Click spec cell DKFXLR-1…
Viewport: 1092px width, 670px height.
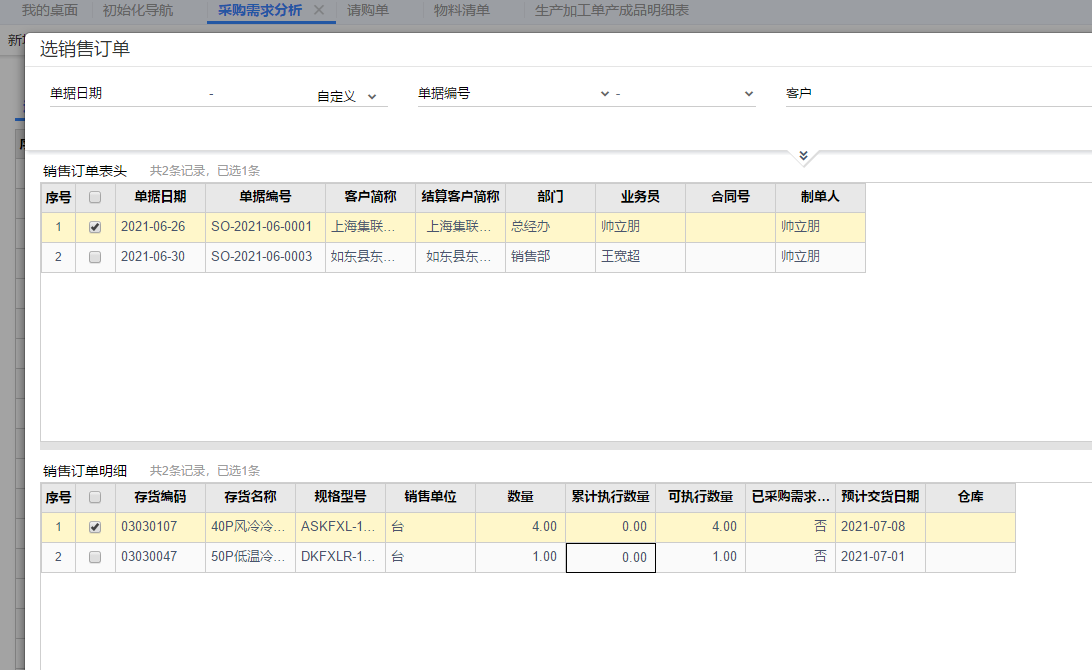pos(341,557)
